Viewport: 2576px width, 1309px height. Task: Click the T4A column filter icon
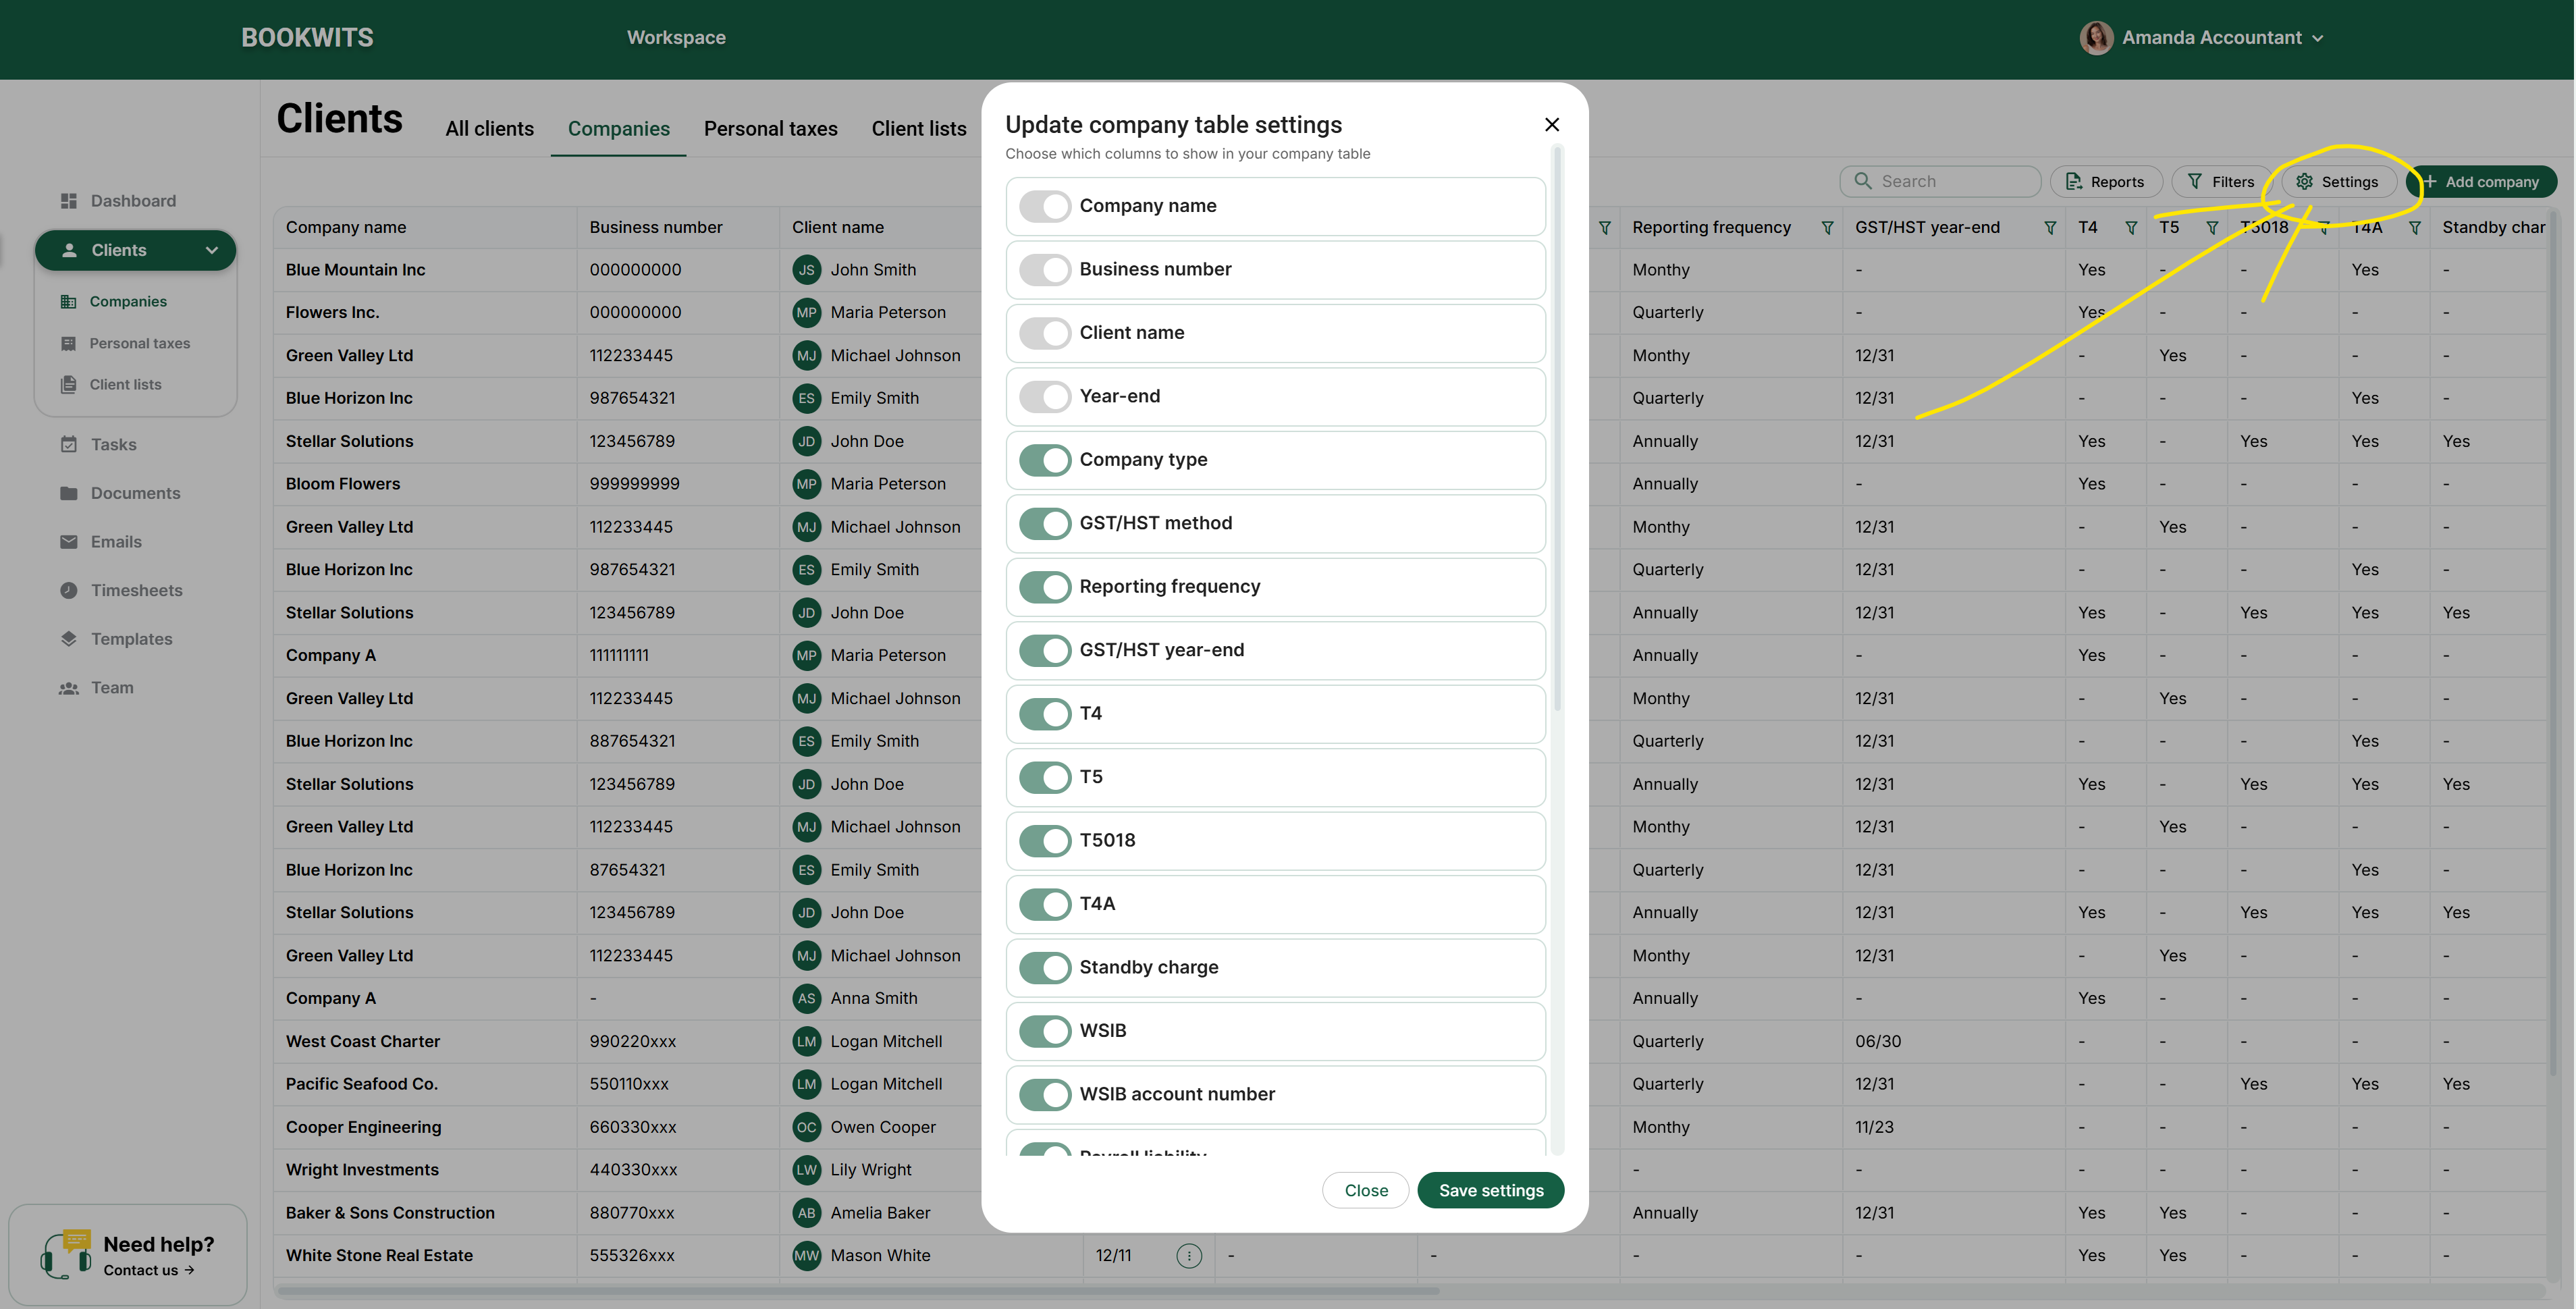2415,228
